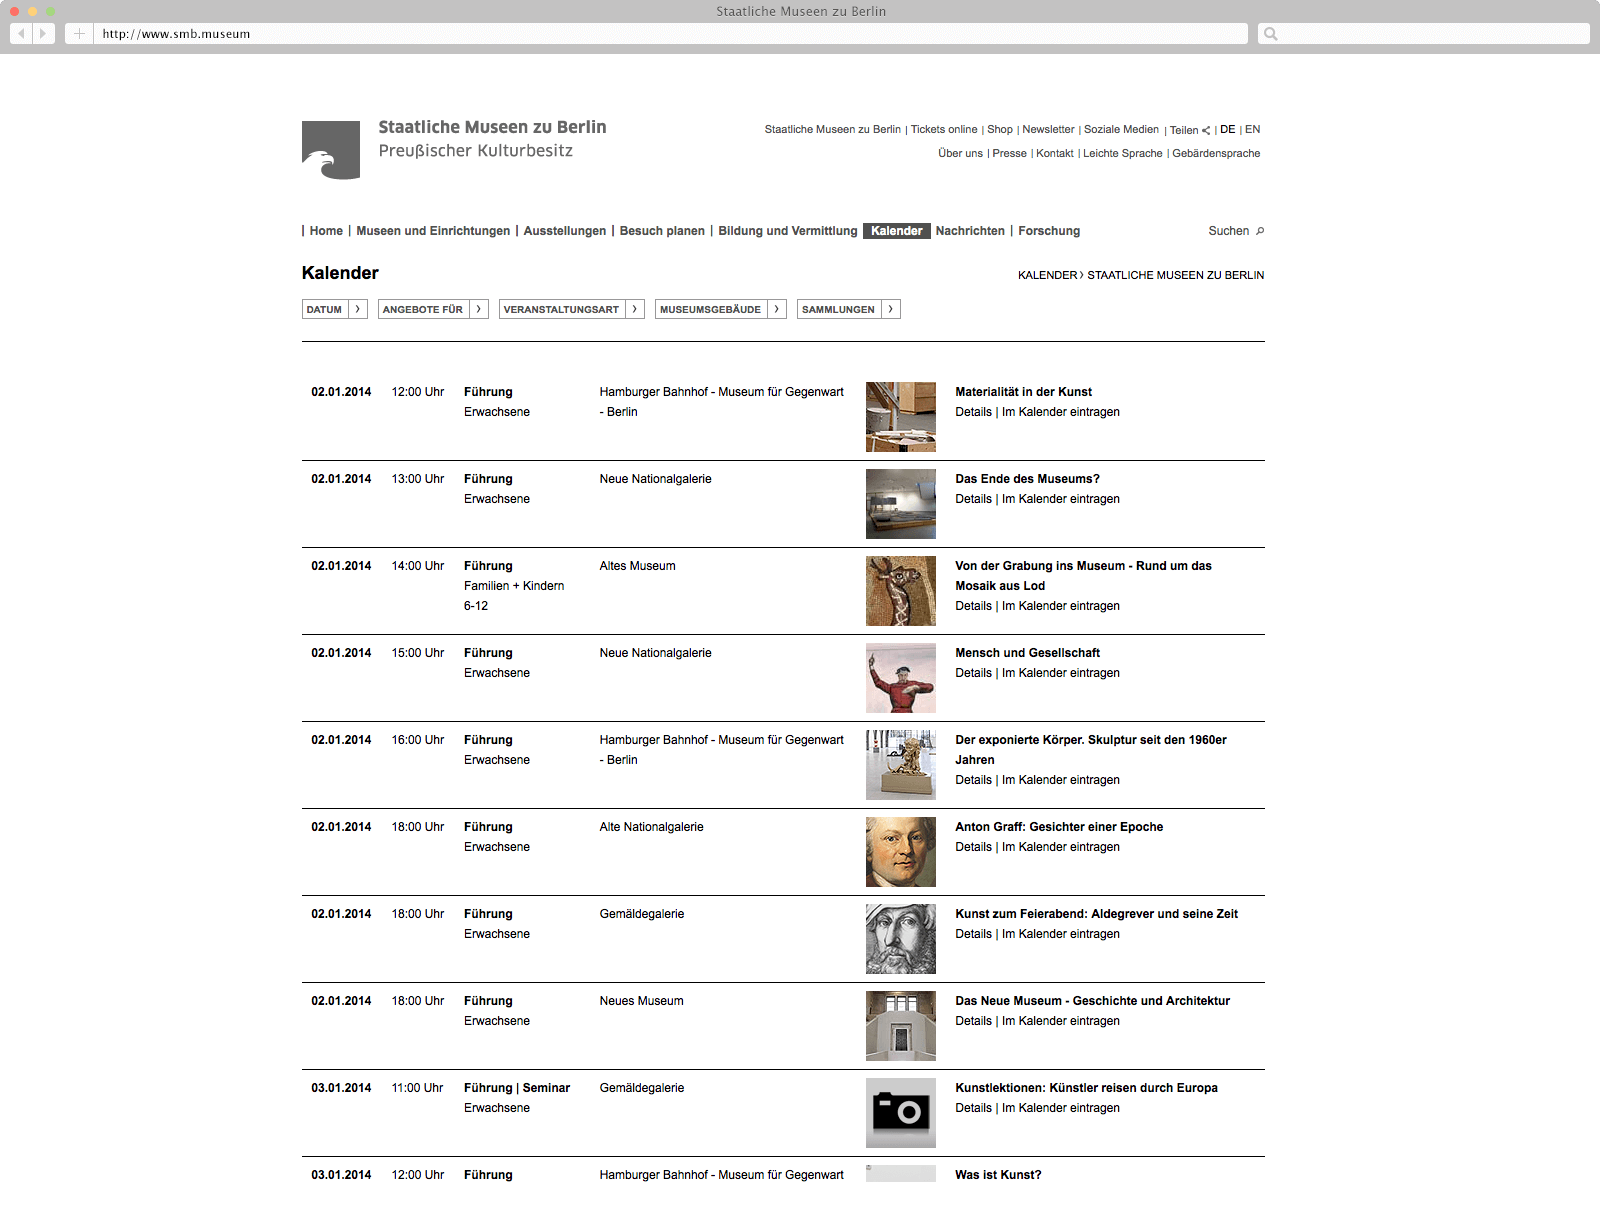Click Mensch und Gesellschaft event title
The image size is (1600, 1220).
(1027, 653)
